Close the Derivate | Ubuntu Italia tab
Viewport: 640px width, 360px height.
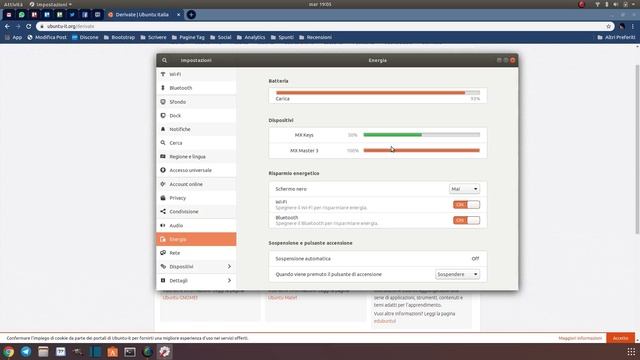coord(178,15)
